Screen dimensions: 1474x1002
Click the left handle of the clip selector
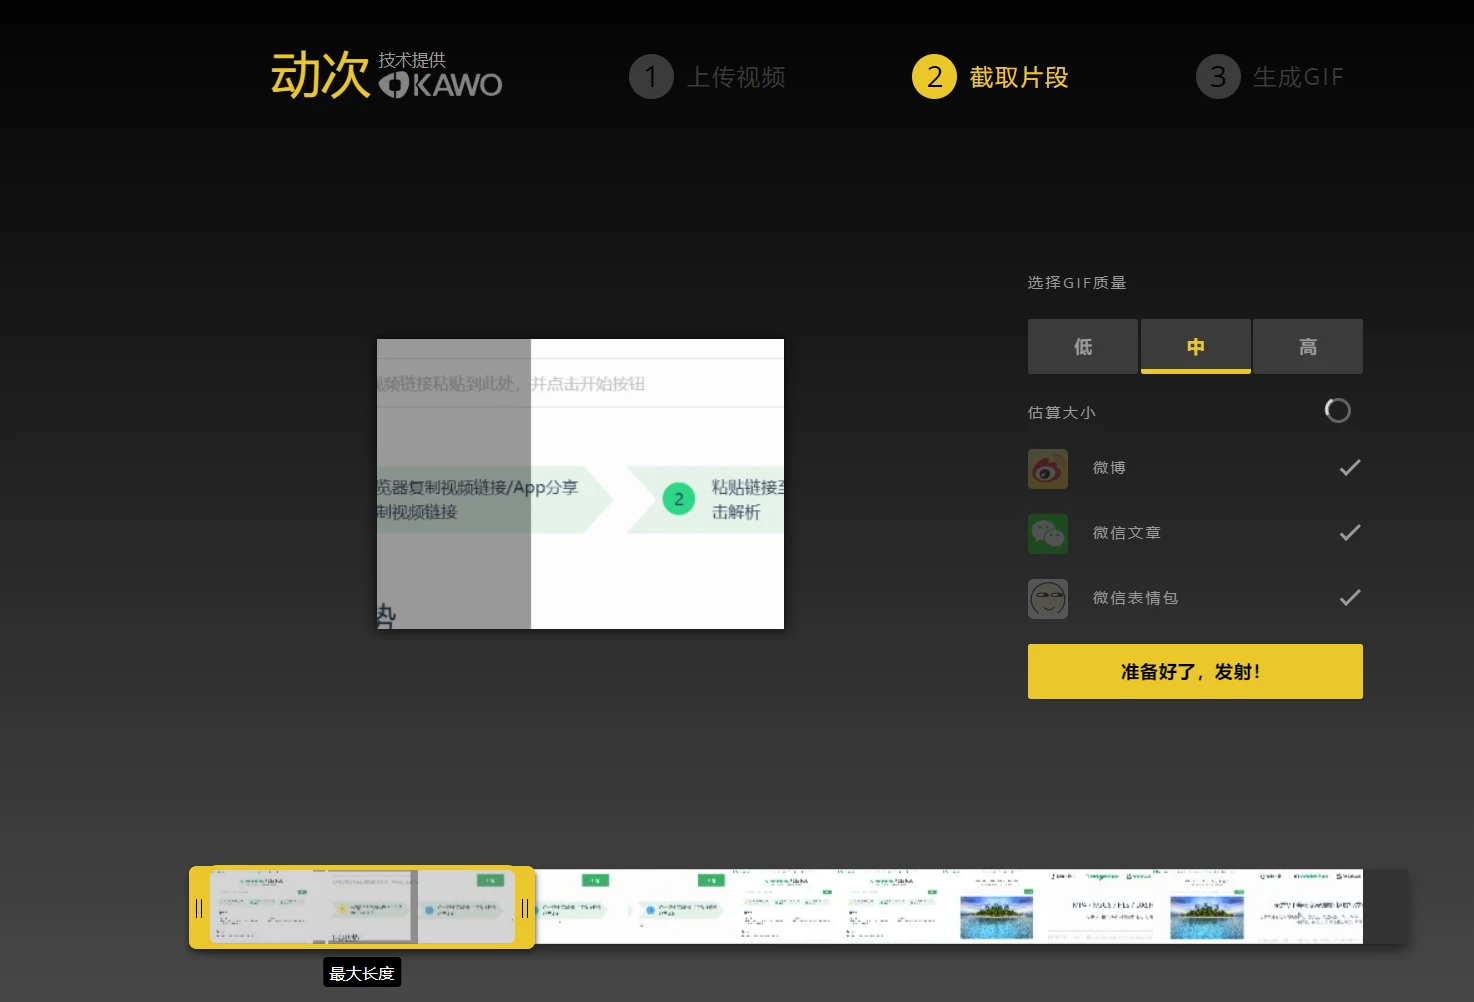pos(199,908)
